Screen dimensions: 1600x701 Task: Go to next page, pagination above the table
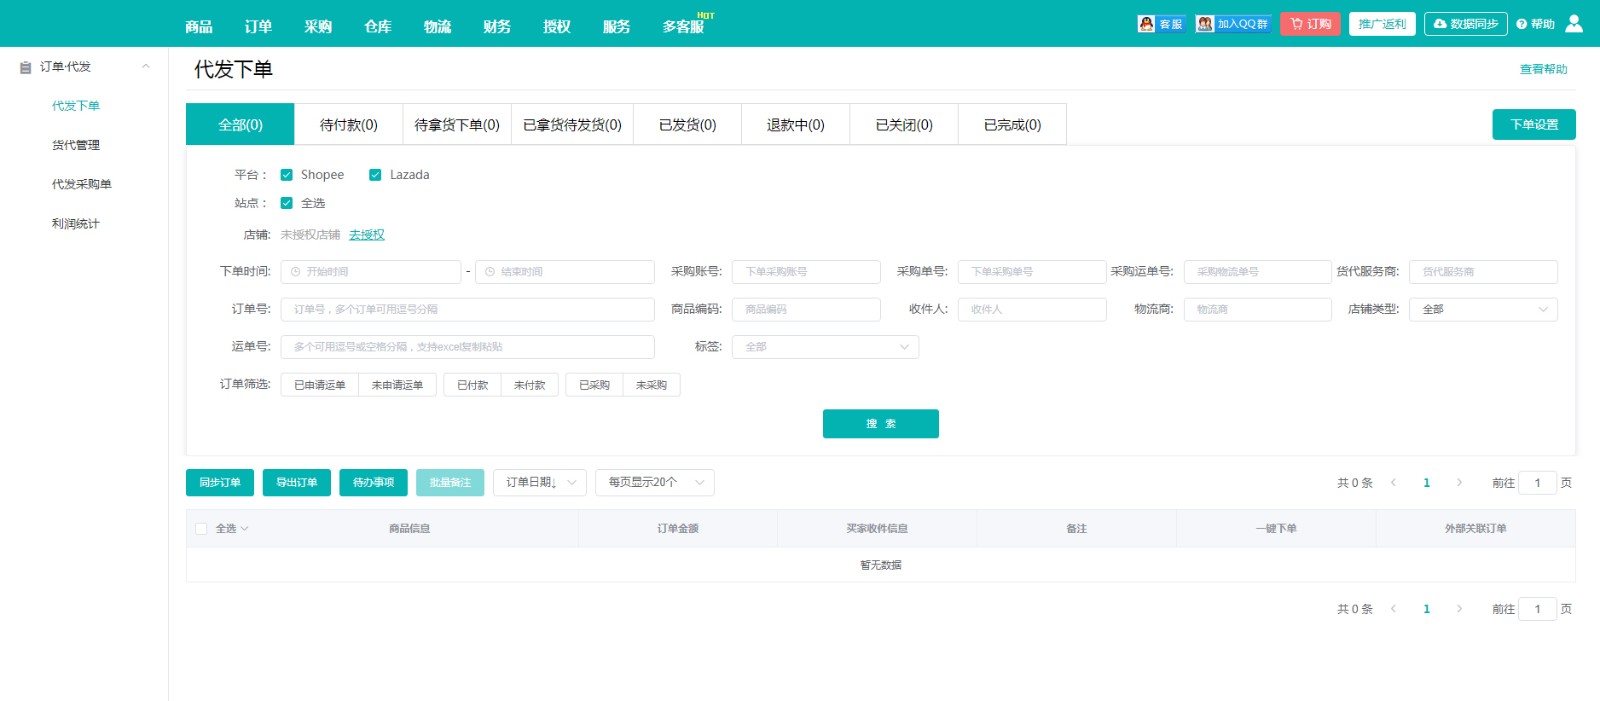pyautogui.click(x=1459, y=483)
